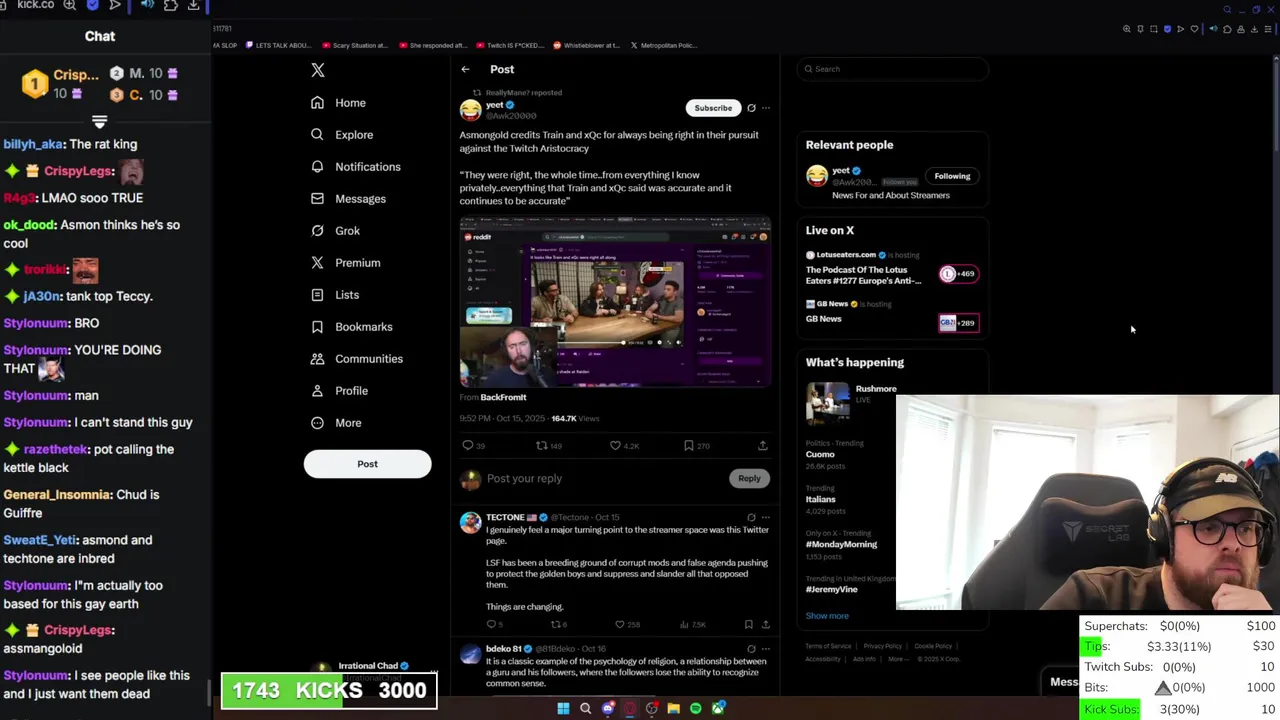Bookmark the main post with 270 bookmarks
1280x720 pixels.
point(688,445)
